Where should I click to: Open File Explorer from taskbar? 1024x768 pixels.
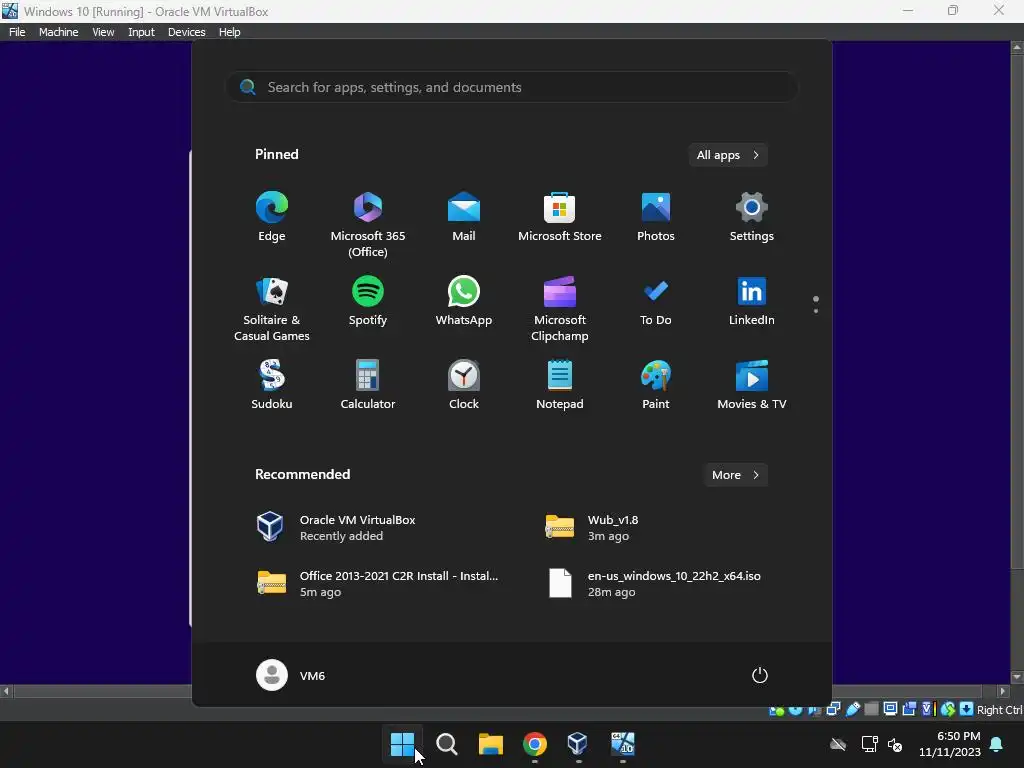coord(490,744)
